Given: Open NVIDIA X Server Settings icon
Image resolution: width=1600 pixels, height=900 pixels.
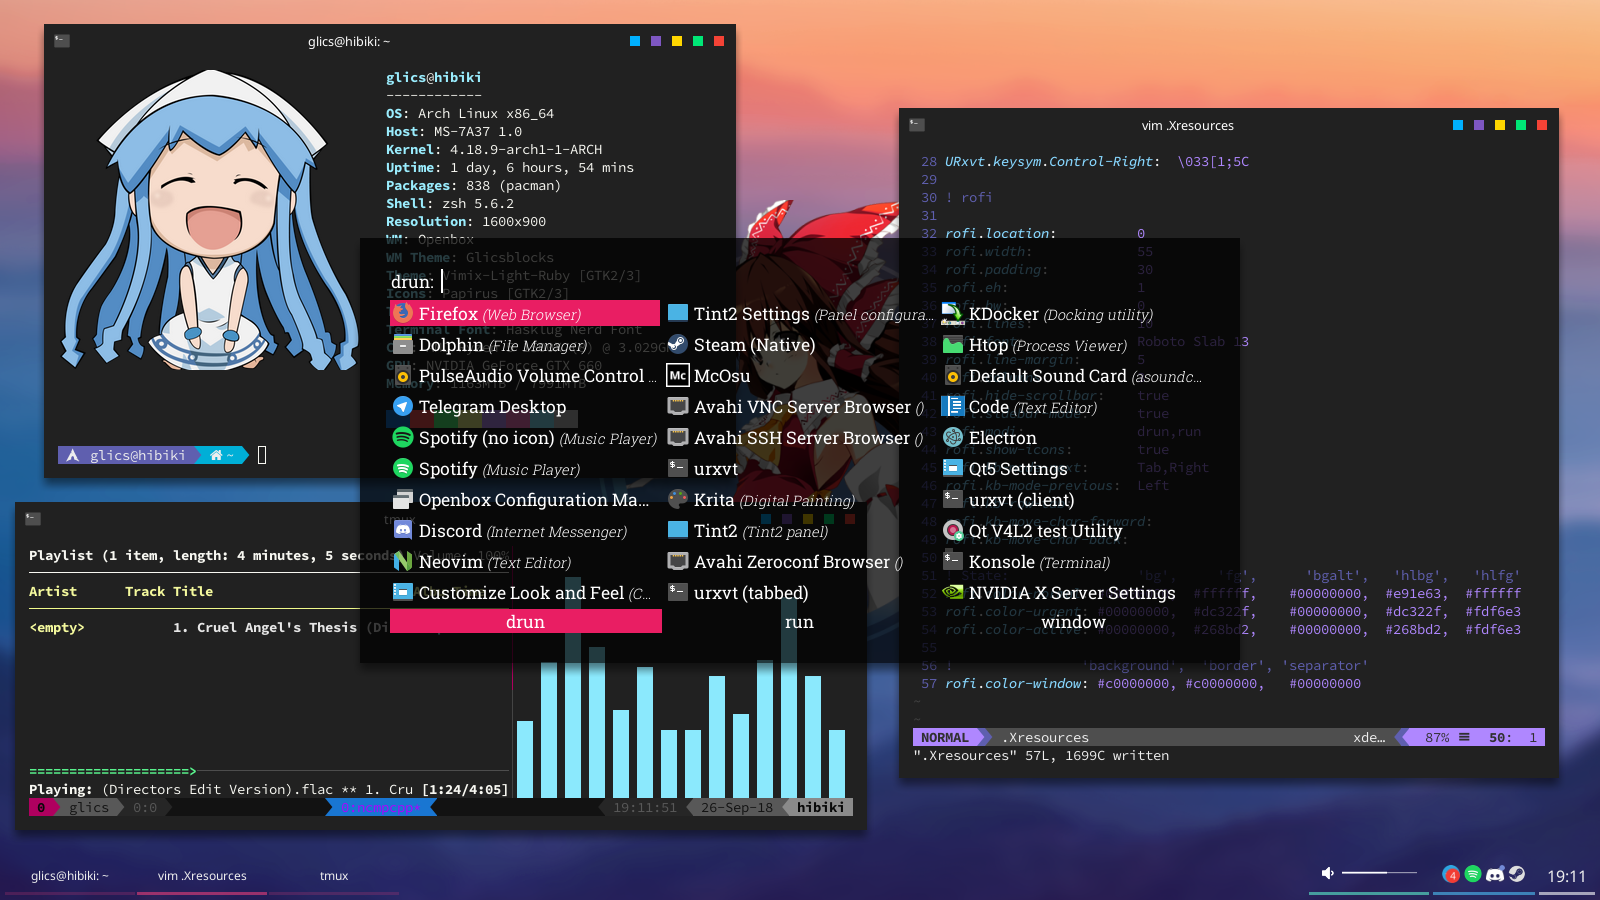Looking at the screenshot, I should click(953, 593).
